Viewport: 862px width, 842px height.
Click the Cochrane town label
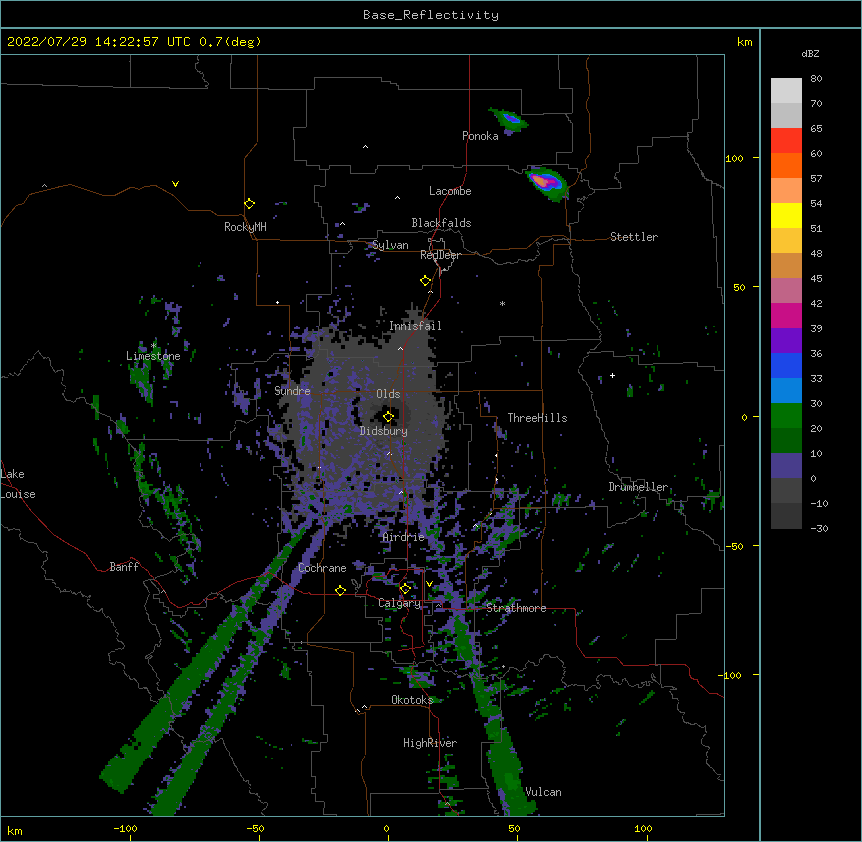(322, 568)
